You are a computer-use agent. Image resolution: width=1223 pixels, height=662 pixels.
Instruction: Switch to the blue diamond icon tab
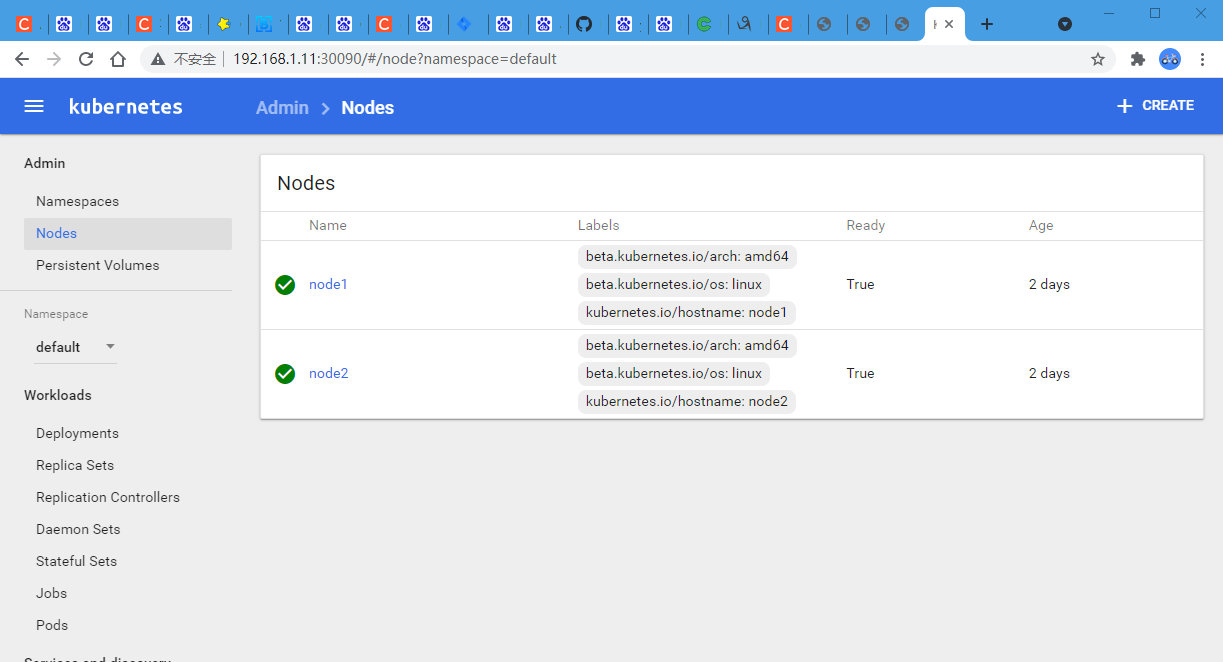pyautogui.click(x=464, y=24)
